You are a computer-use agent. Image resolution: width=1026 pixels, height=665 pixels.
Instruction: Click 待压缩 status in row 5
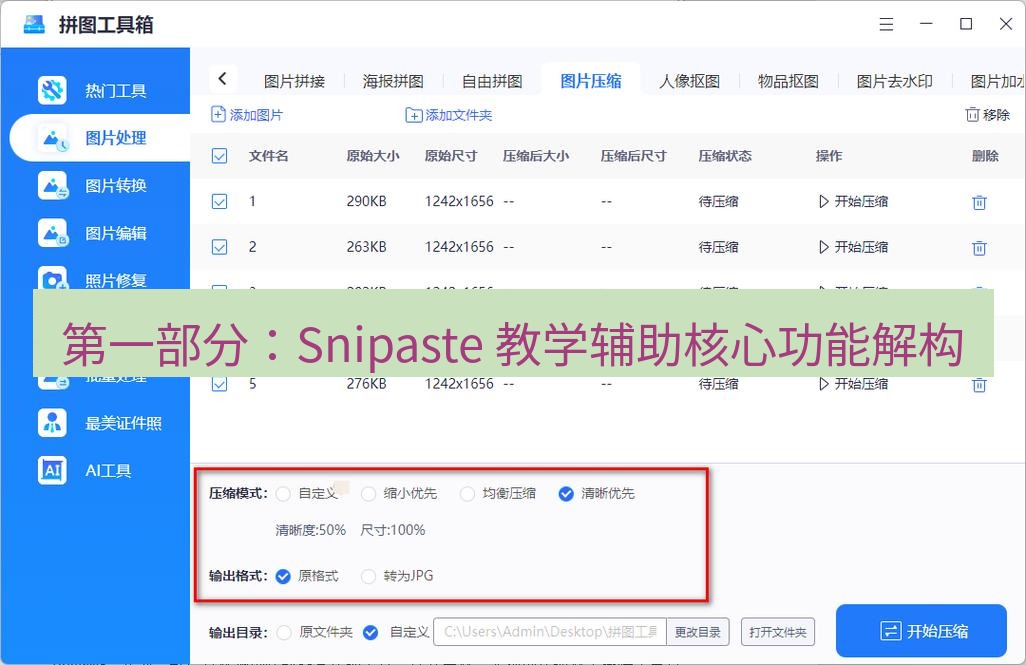pyautogui.click(x=718, y=384)
